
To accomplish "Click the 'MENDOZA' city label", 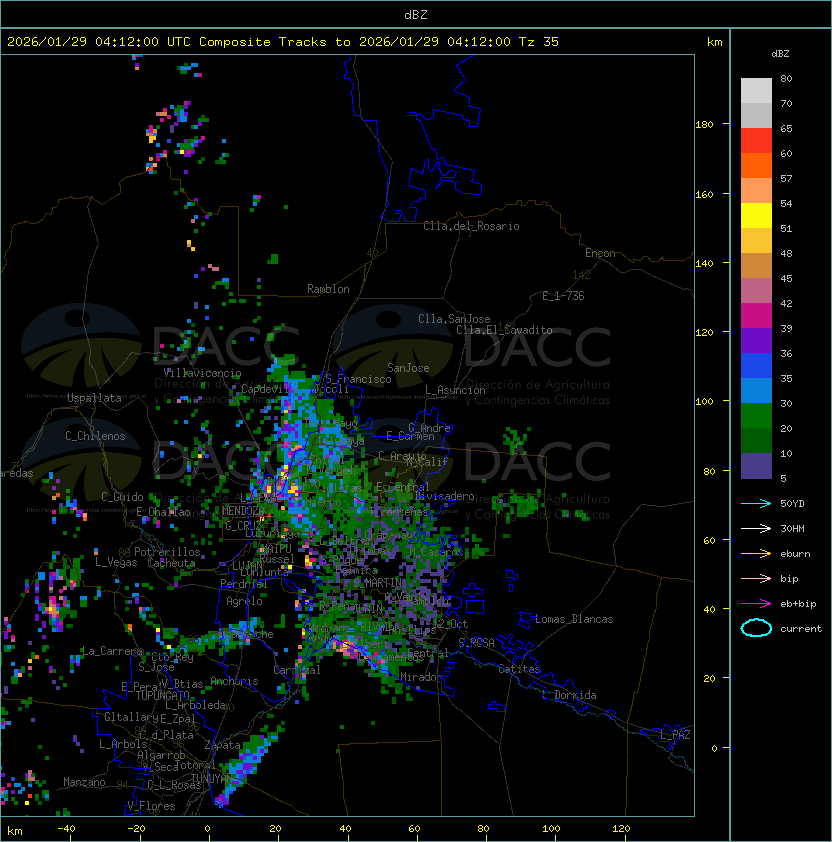I will pyautogui.click(x=243, y=511).
